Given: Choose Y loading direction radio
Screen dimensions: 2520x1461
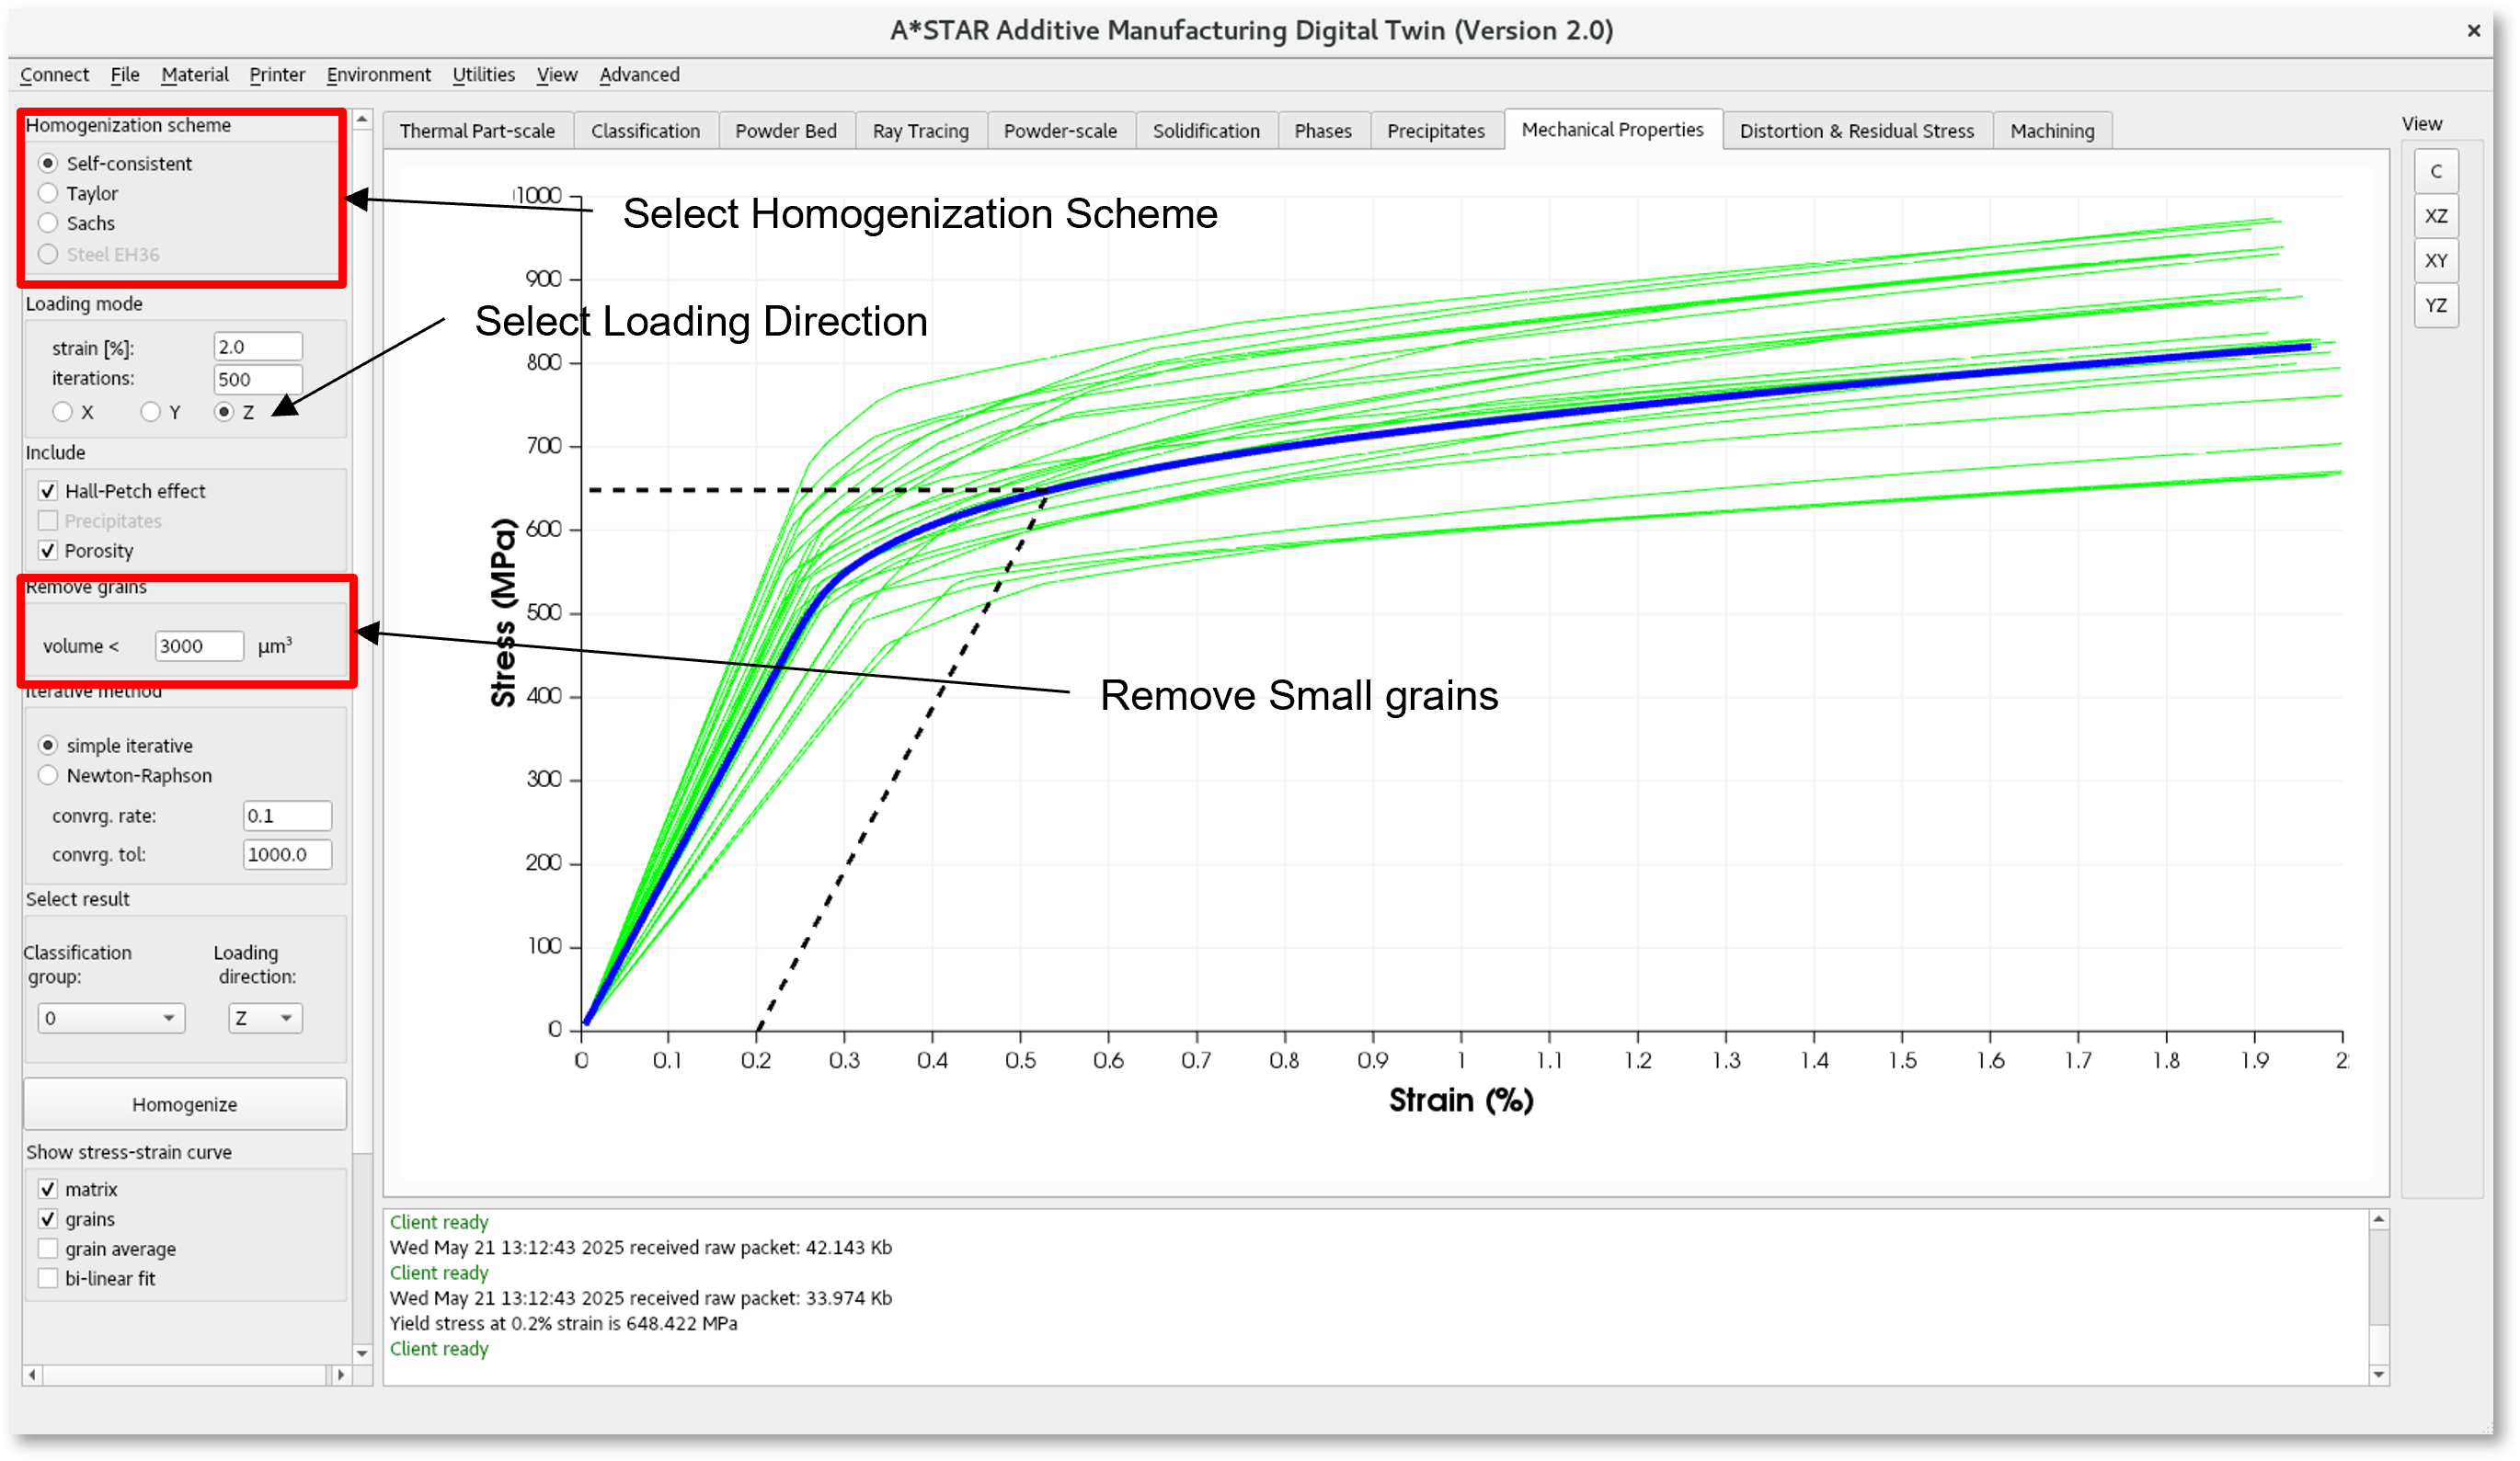Looking at the screenshot, I should coord(151,412).
